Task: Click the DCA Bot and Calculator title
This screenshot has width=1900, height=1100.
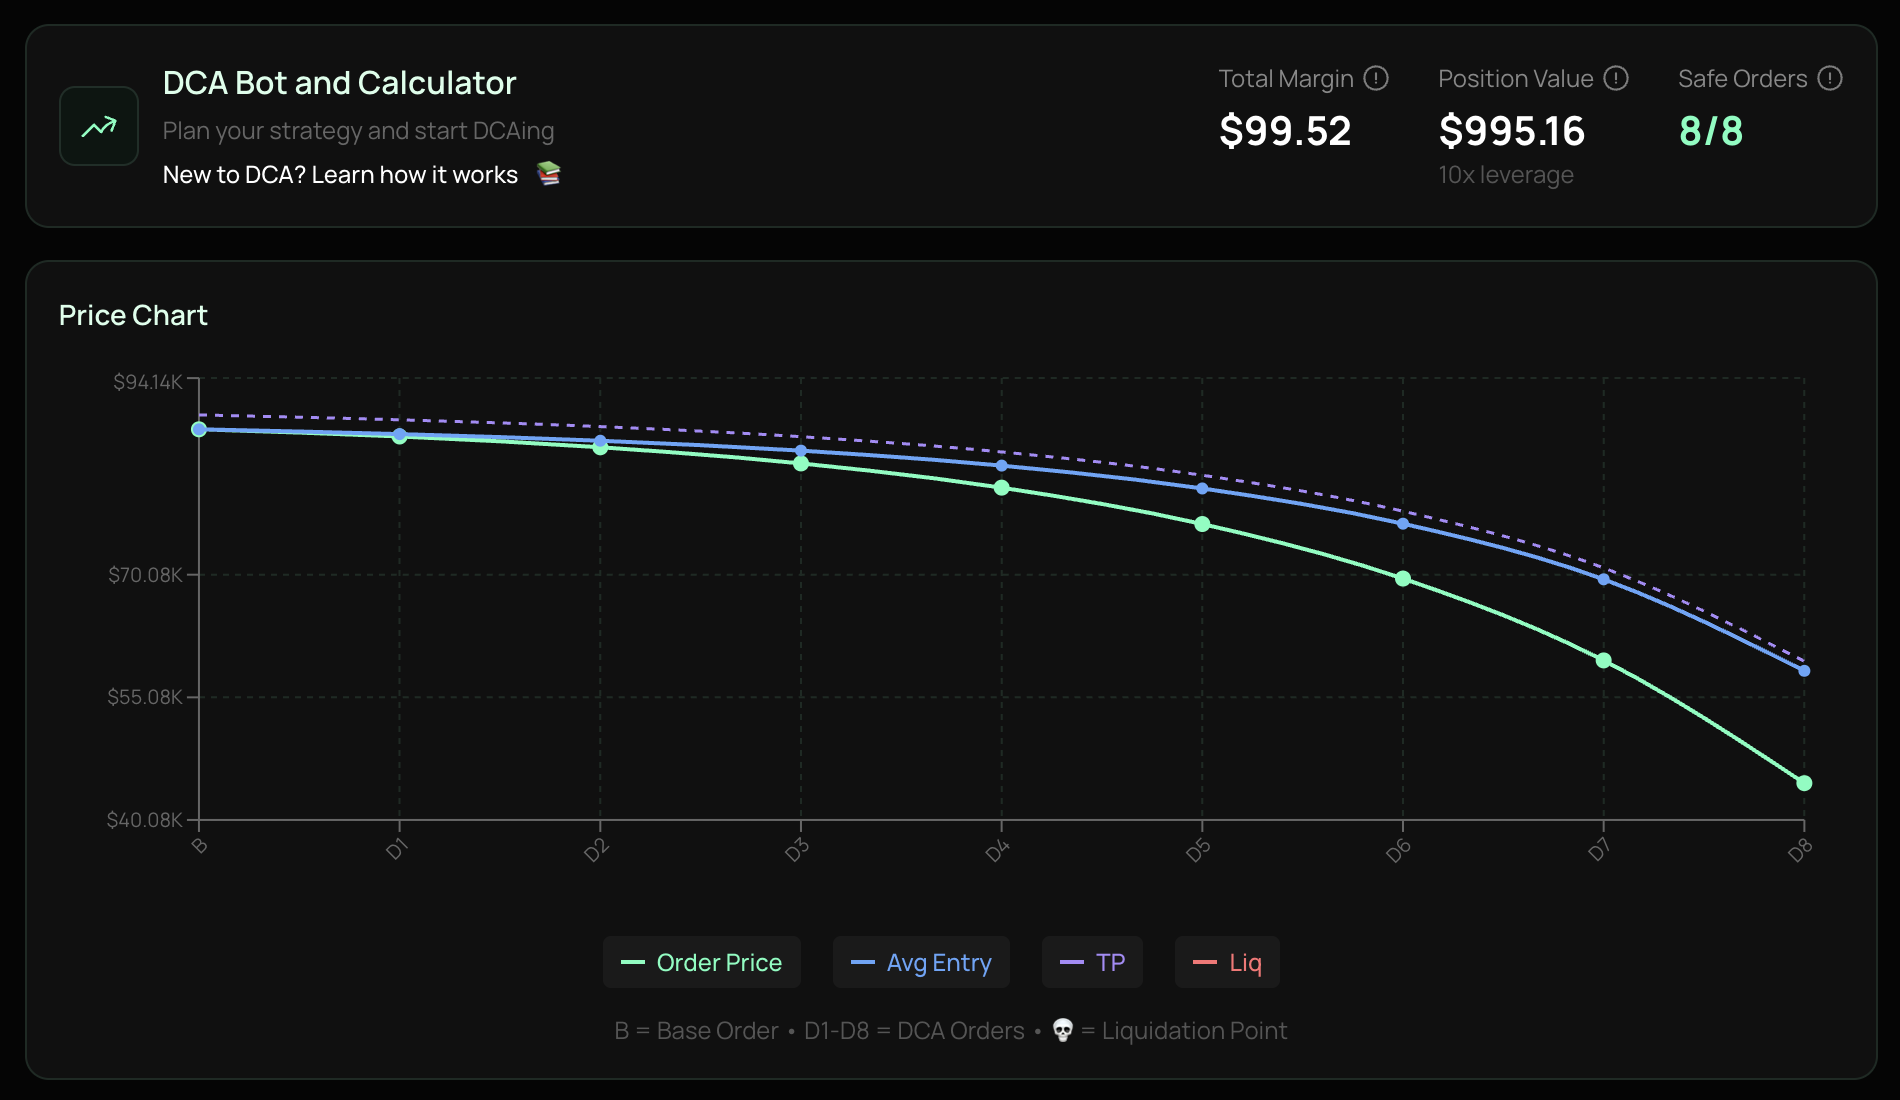Action: (x=339, y=83)
